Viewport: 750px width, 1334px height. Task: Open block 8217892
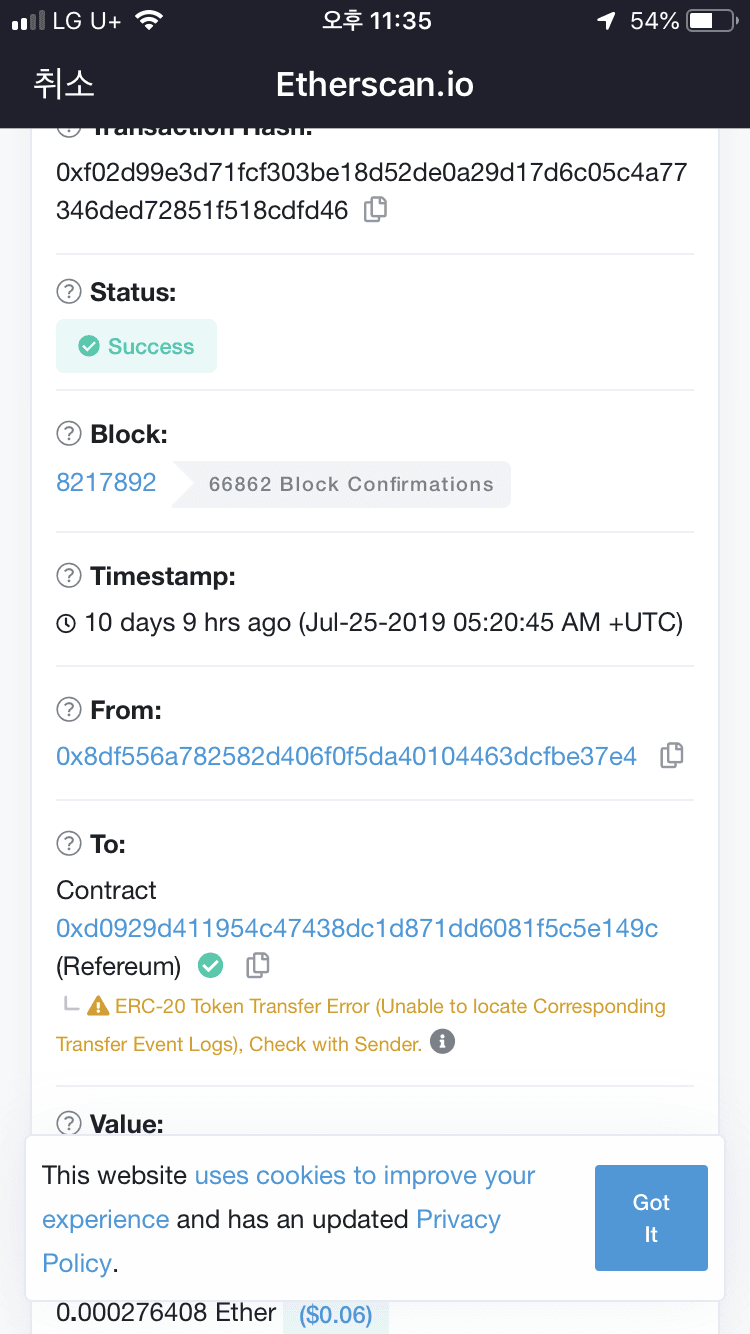(x=106, y=483)
